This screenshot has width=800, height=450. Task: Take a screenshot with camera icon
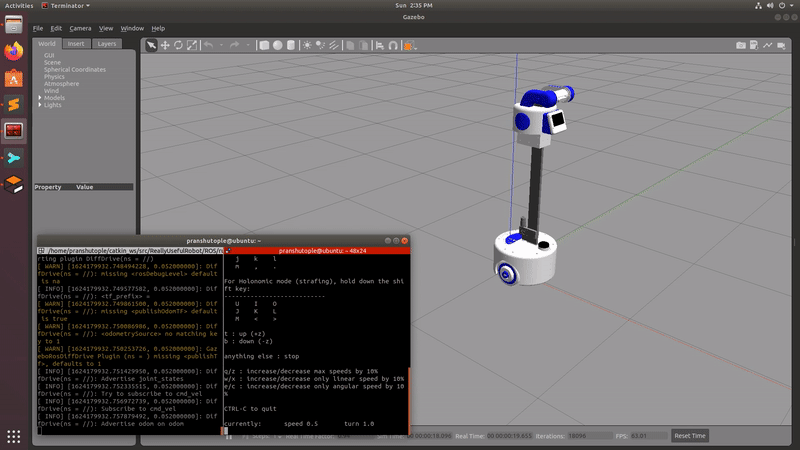(x=740, y=45)
